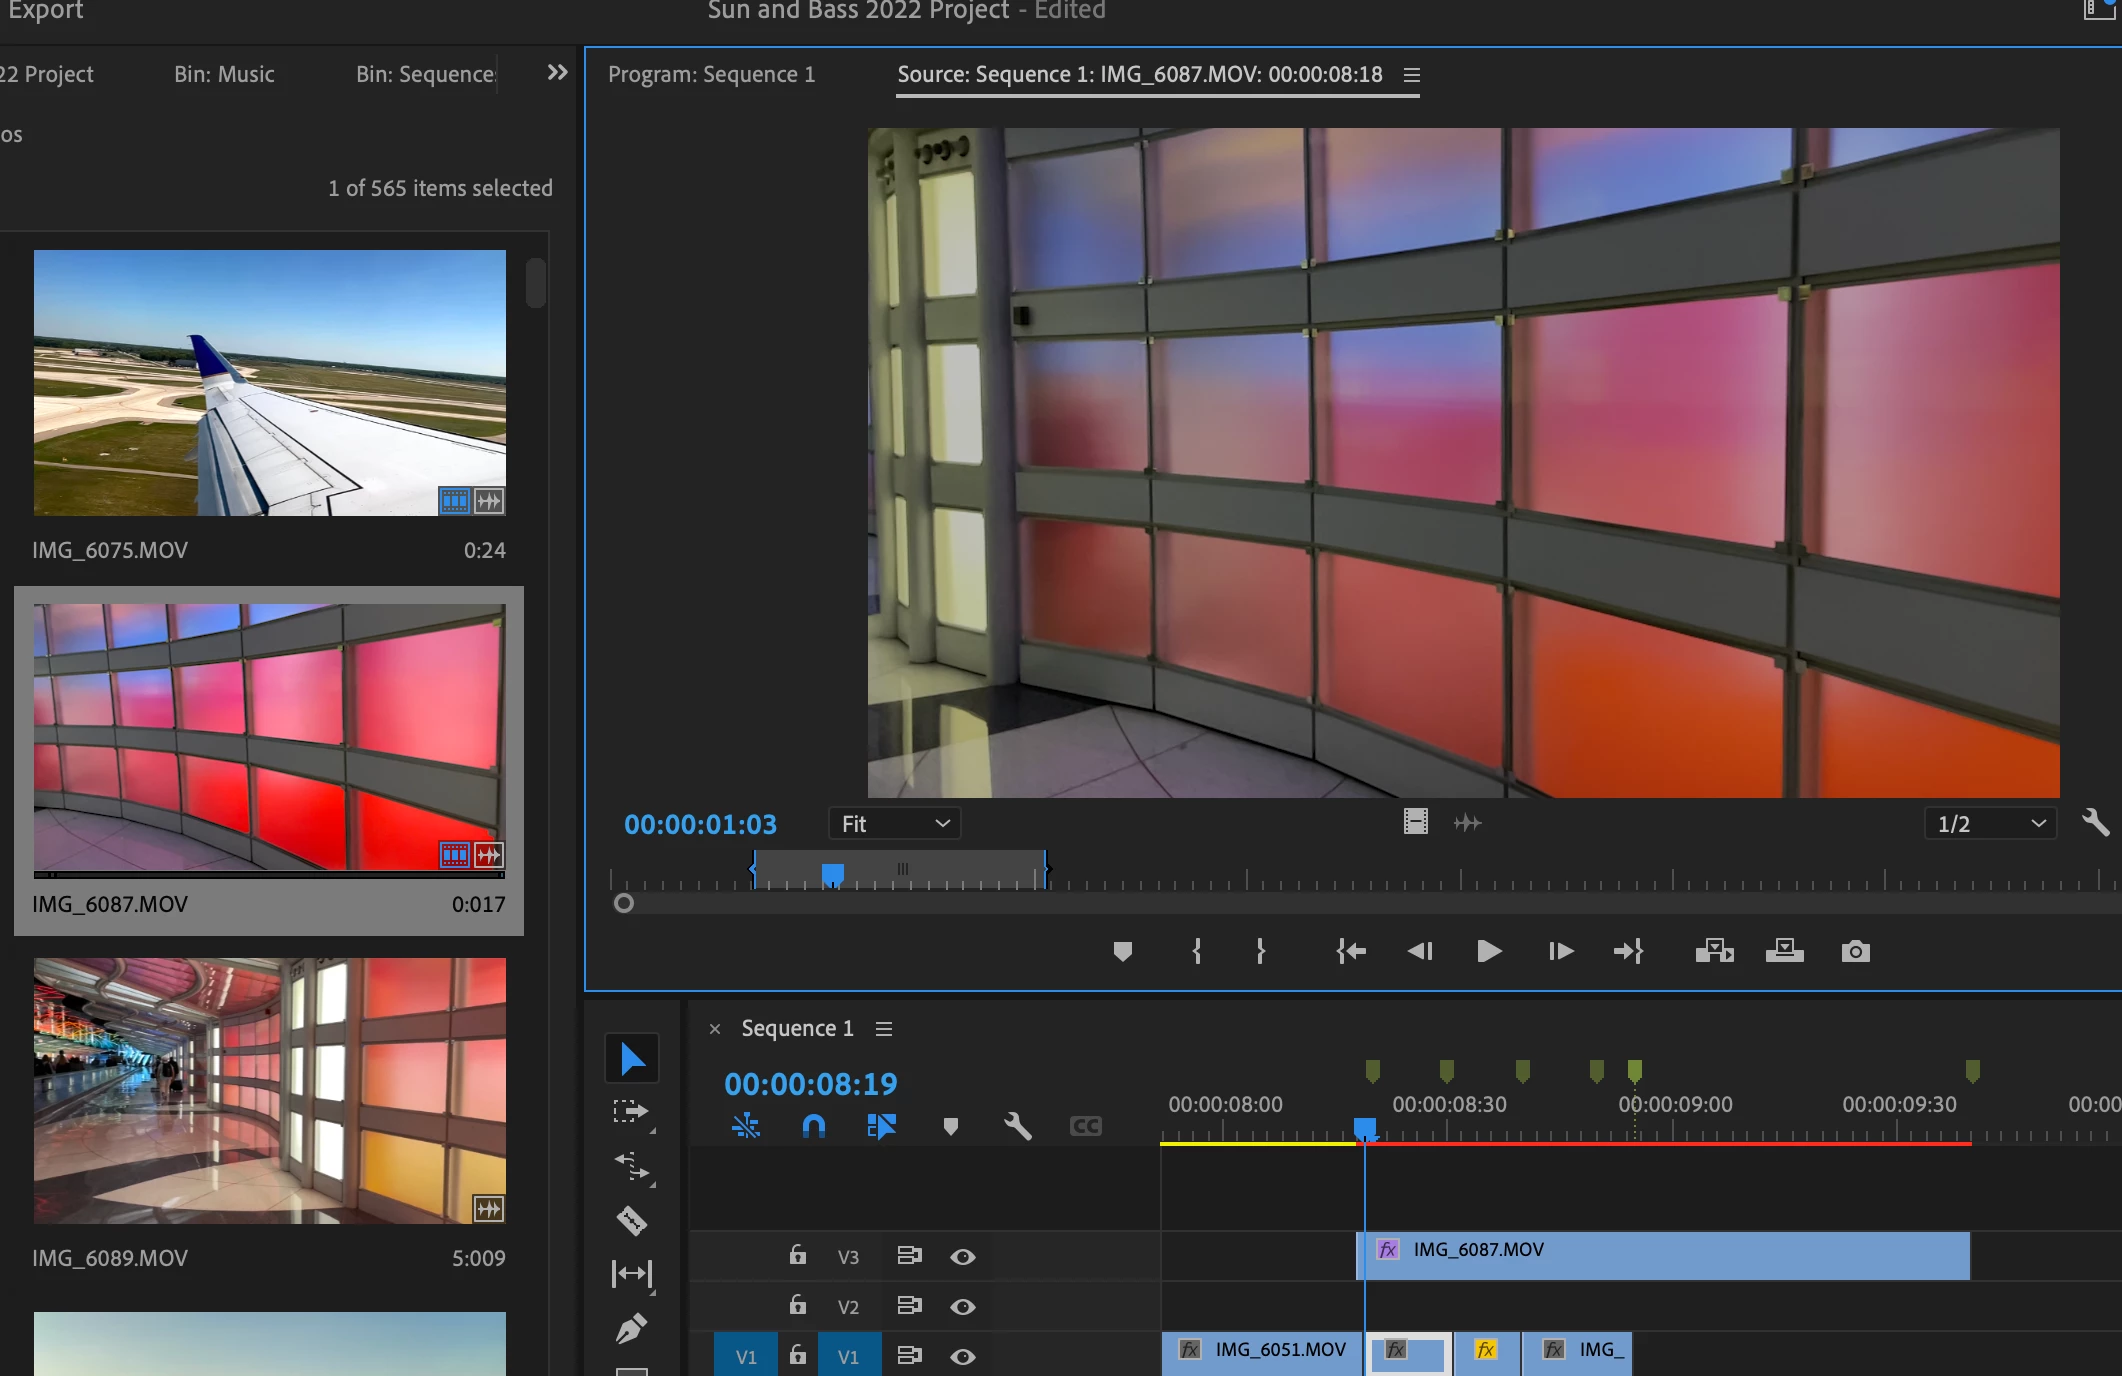Click the Insert button in source monitor
This screenshot has width=2122, height=1376.
pos(1714,951)
